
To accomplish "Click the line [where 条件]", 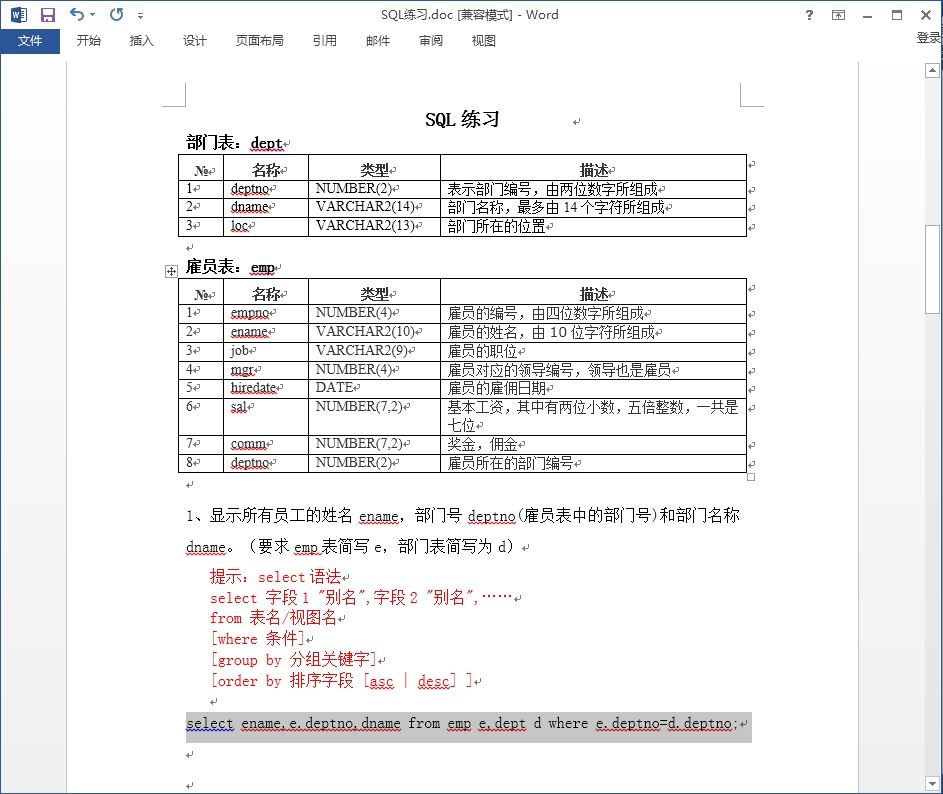I will pyautogui.click(x=257, y=639).
